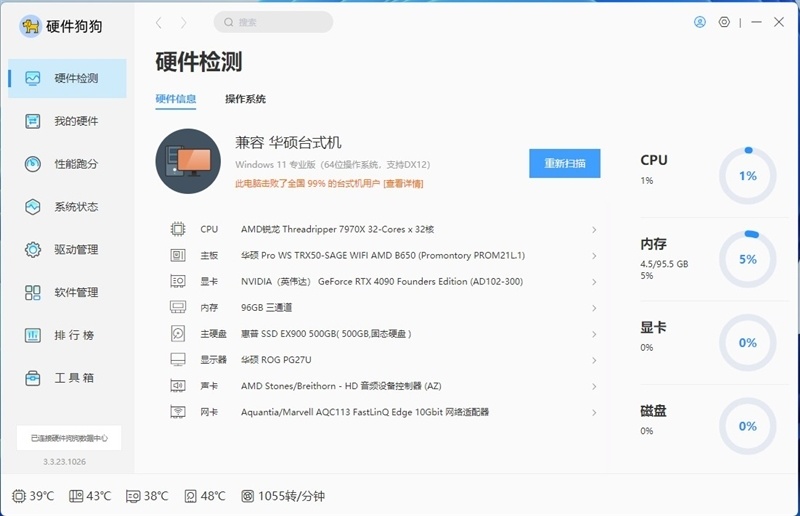Click the 内存 memory icon in list
The image size is (800, 516).
coord(178,307)
